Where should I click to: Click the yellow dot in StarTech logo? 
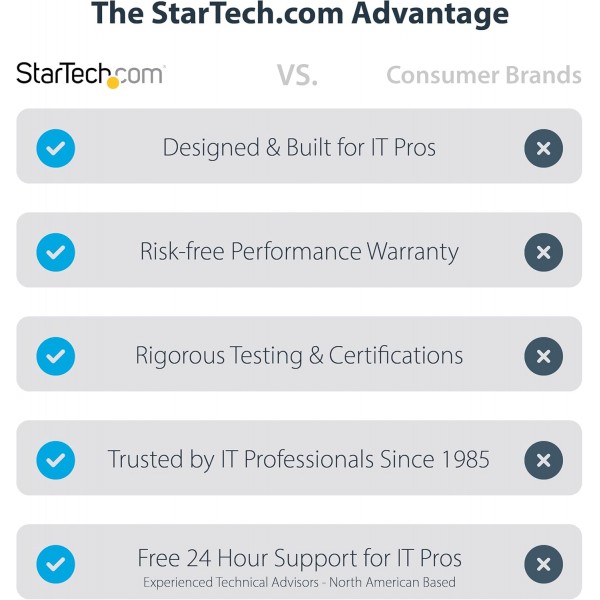tap(113, 83)
